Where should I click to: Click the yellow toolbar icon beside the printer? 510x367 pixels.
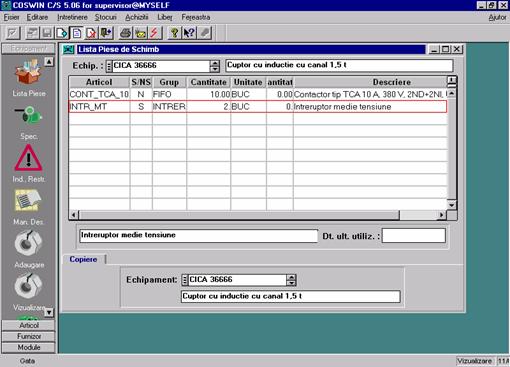(140, 33)
